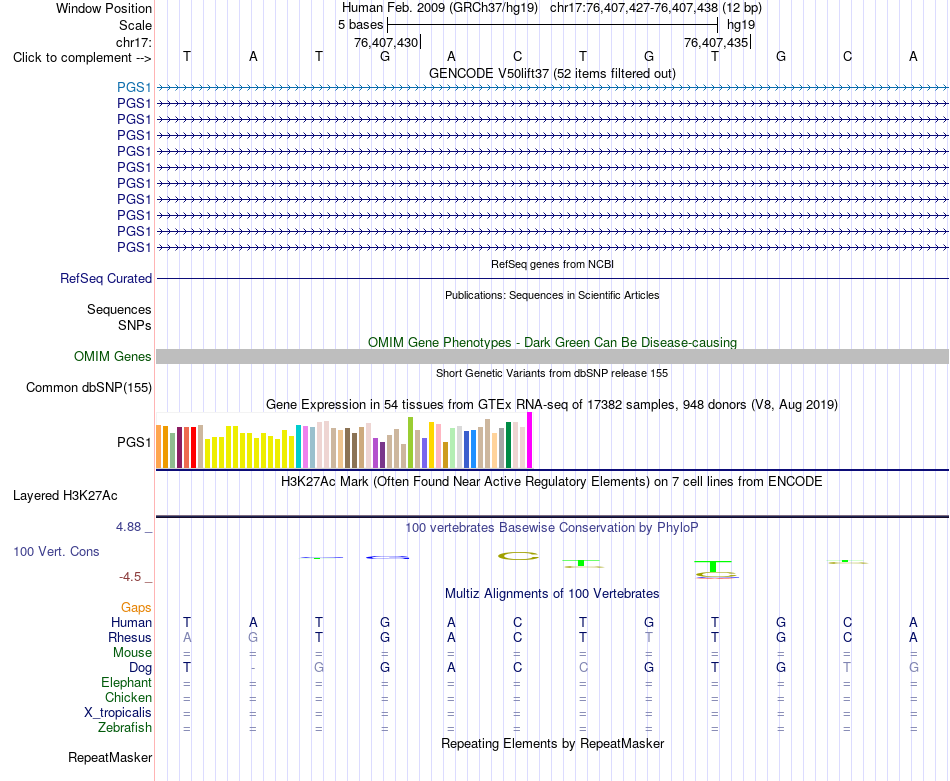
Task: Click the grayed-out A in Rhesus row
Action: tap(187, 637)
